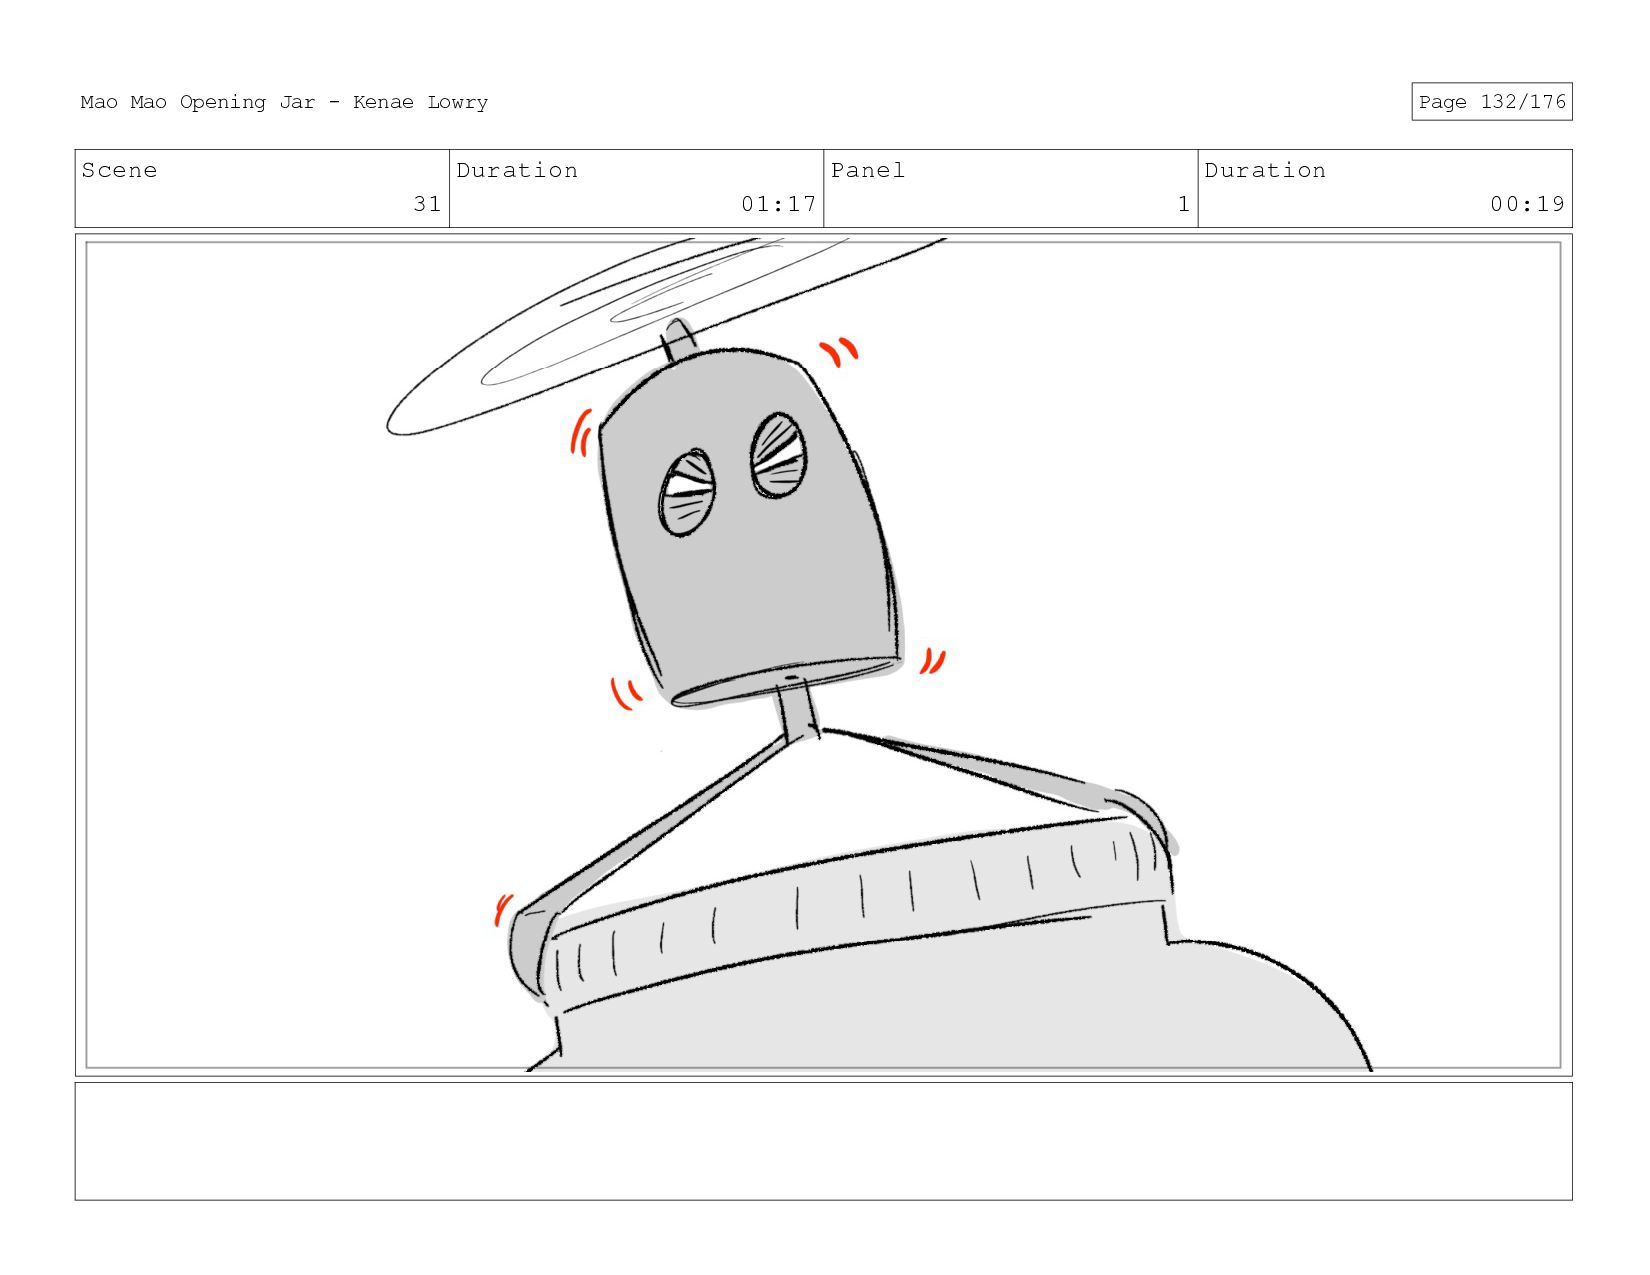Click the panel number '1'

coord(1184,204)
